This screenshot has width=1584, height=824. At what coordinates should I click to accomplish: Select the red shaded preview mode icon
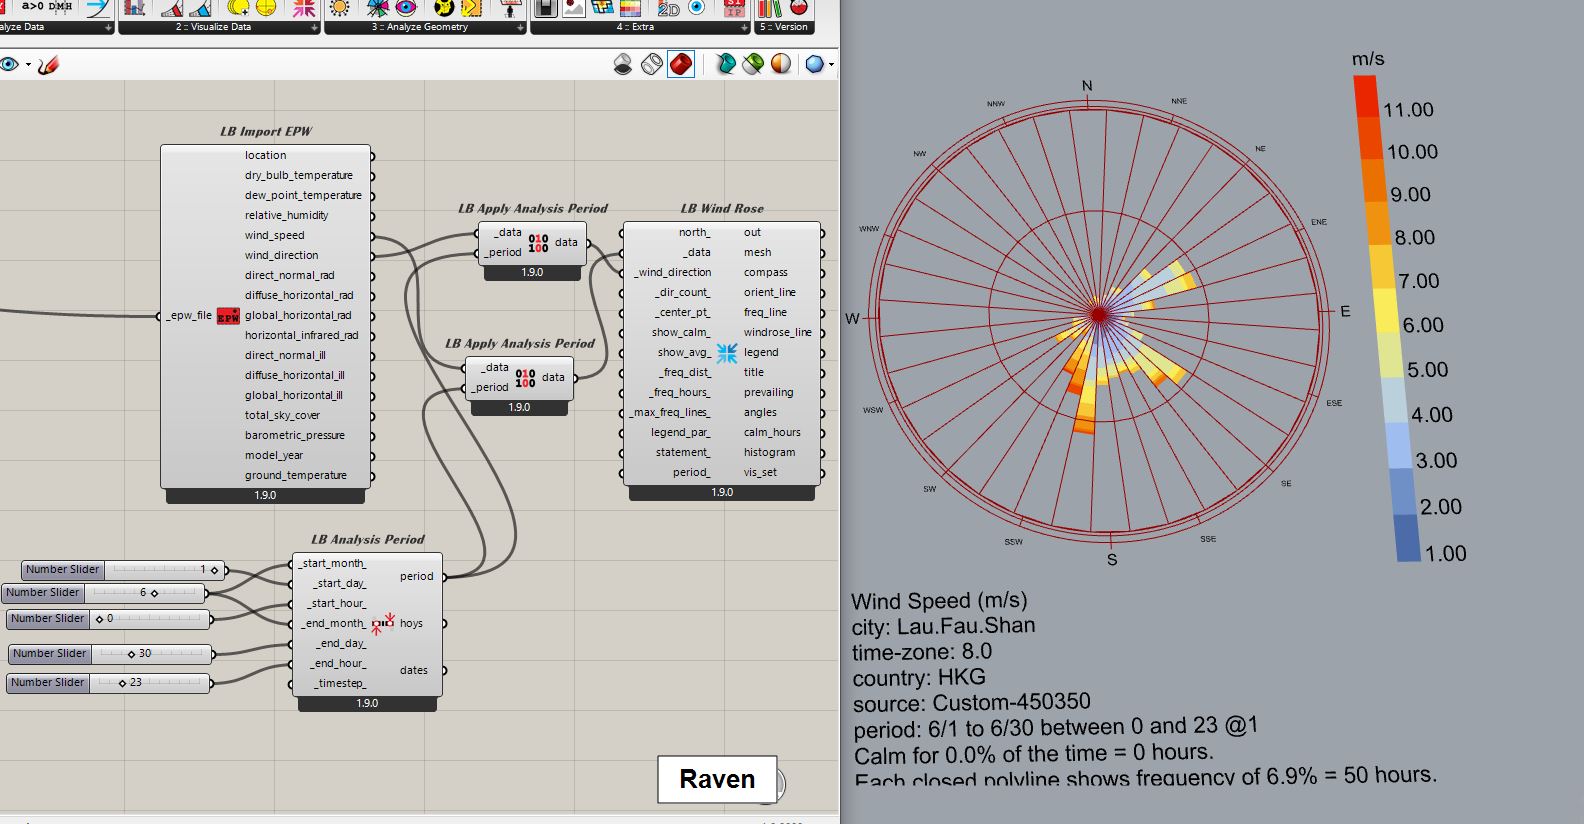[681, 65]
